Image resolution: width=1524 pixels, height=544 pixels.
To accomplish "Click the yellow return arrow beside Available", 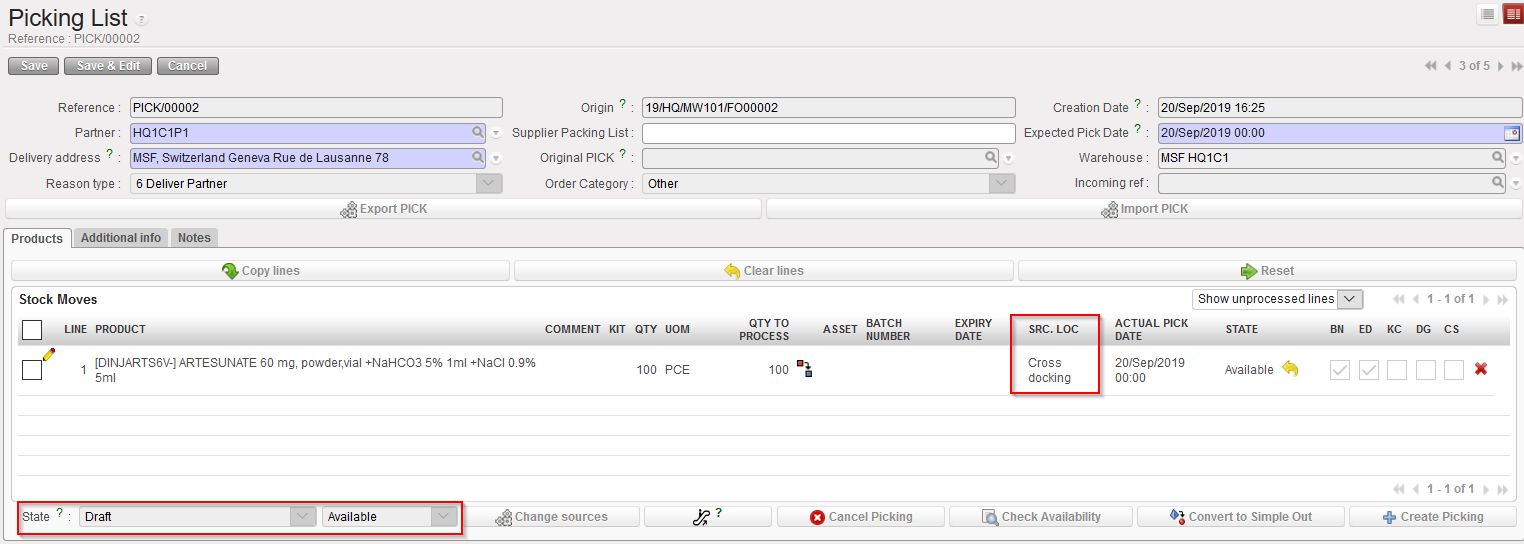I will [1290, 369].
